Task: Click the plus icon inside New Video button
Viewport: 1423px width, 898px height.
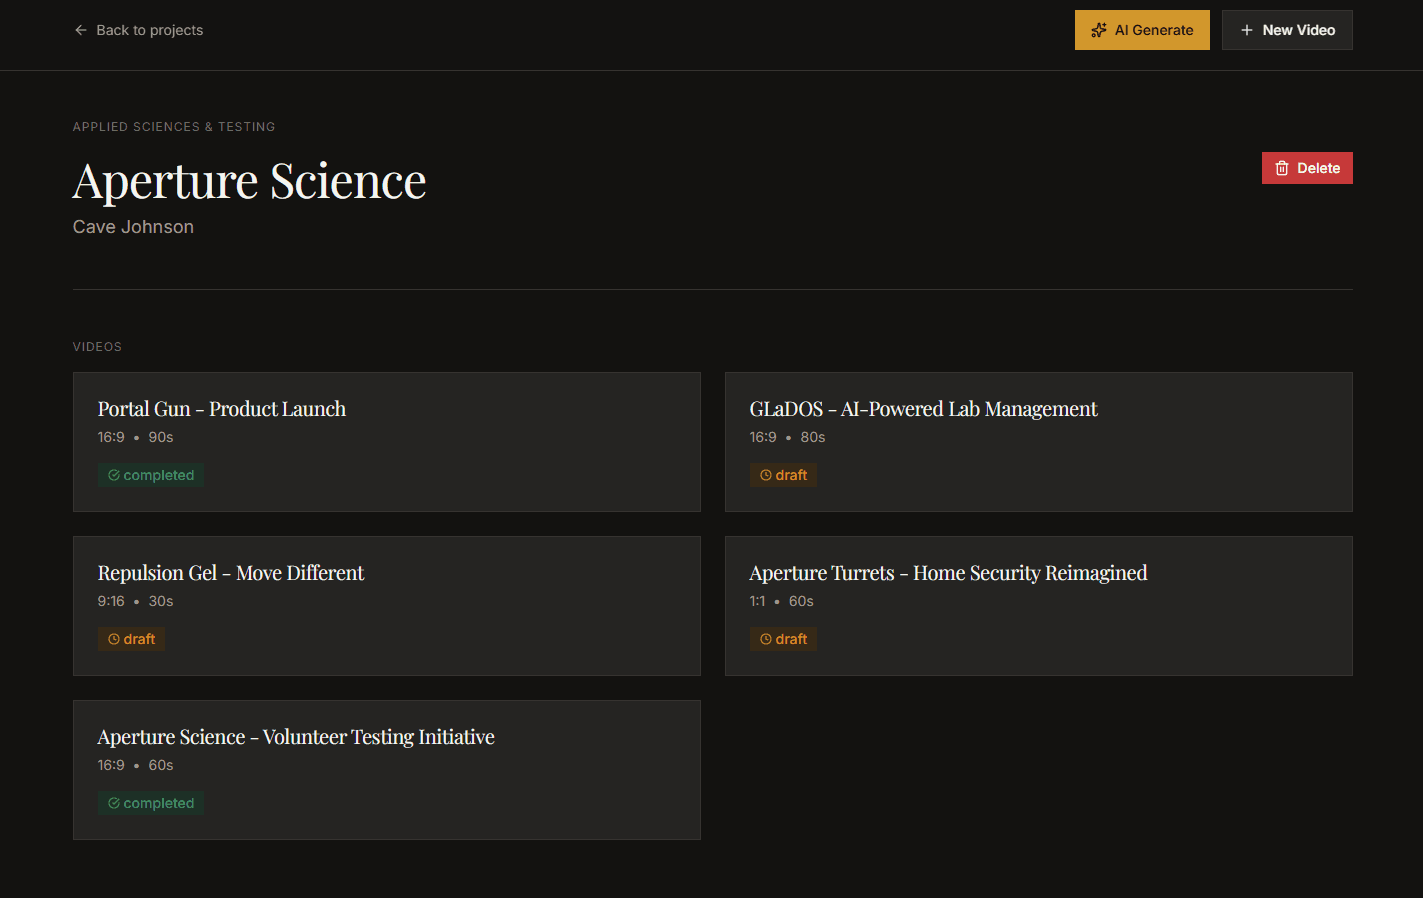Action: click(1247, 30)
